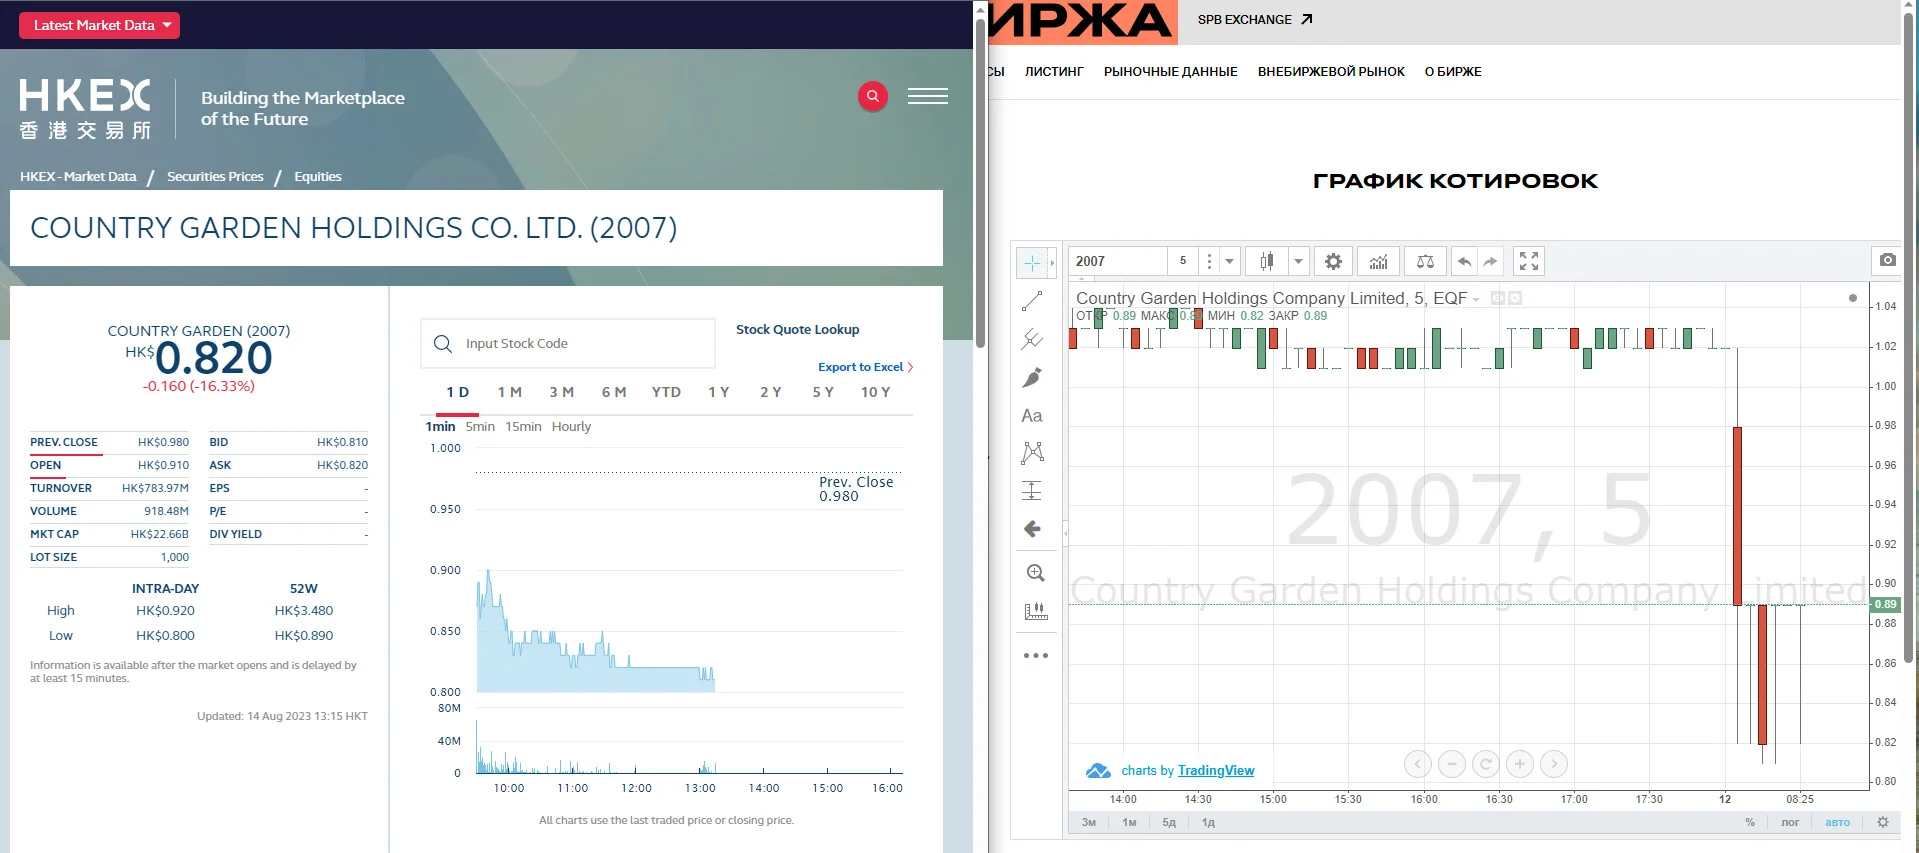Select the 1 M range tab
The image size is (1919, 853).
510,392
